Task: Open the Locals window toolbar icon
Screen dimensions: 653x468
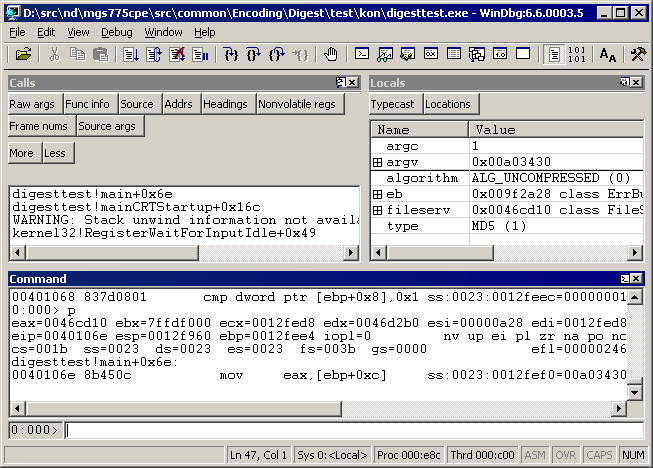Action: 408,54
